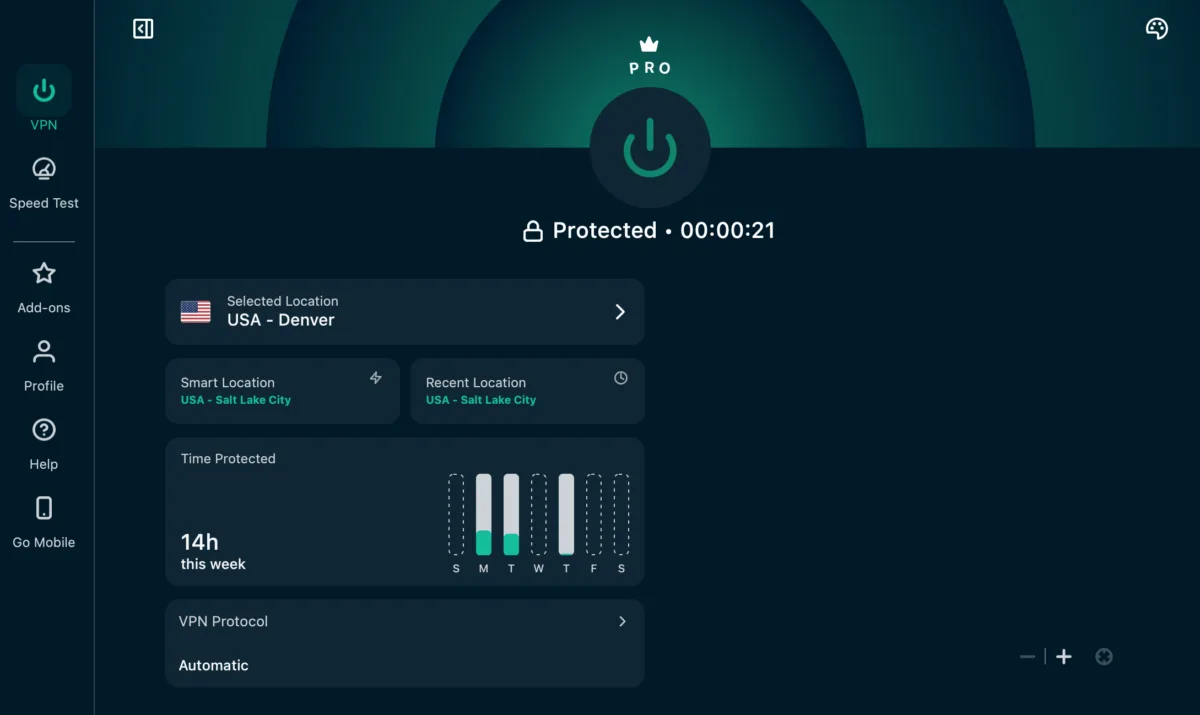This screenshot has height=715, width=1200.
Task: Toggle the large VPN power button
Action: click(x=650, y=148)
